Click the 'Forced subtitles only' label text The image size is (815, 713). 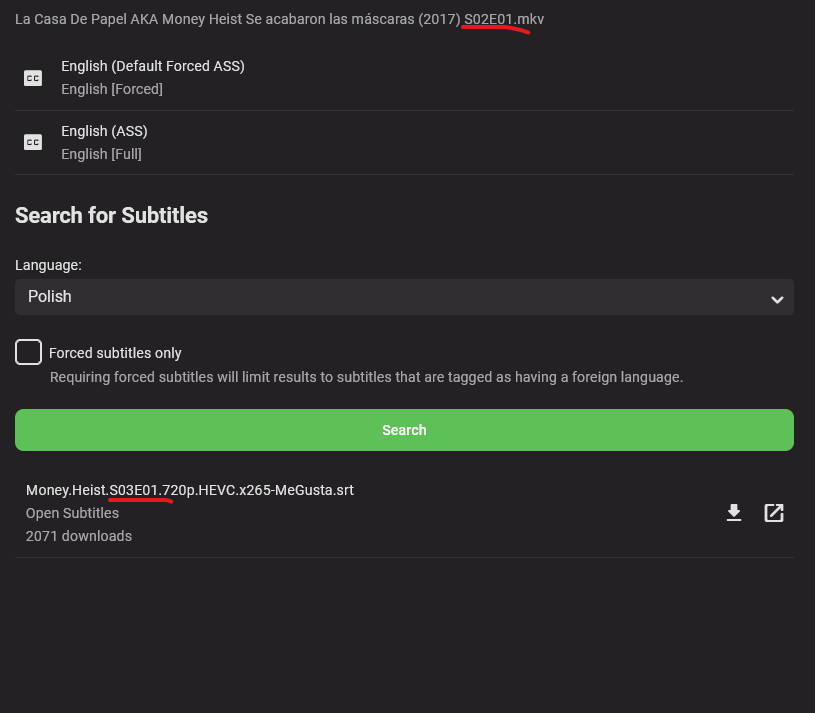click(x=115, y=353)
